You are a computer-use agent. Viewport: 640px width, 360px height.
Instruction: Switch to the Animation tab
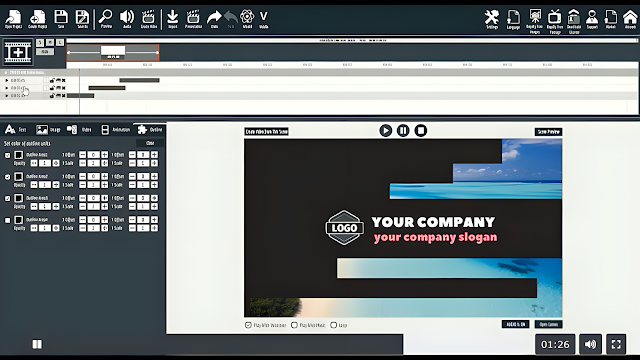tap(116, 129)
